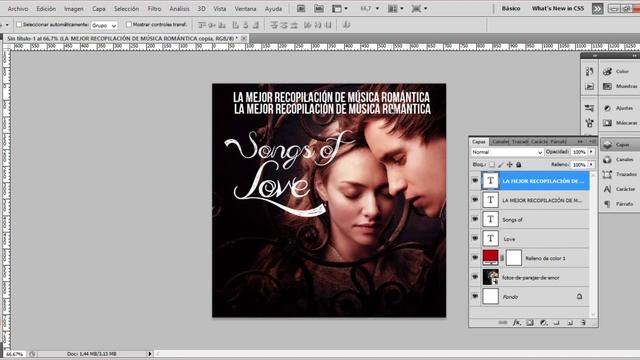Switch to the Trazados tab in Layers panel
Viewport: 640px width, 360px height.
520,142
